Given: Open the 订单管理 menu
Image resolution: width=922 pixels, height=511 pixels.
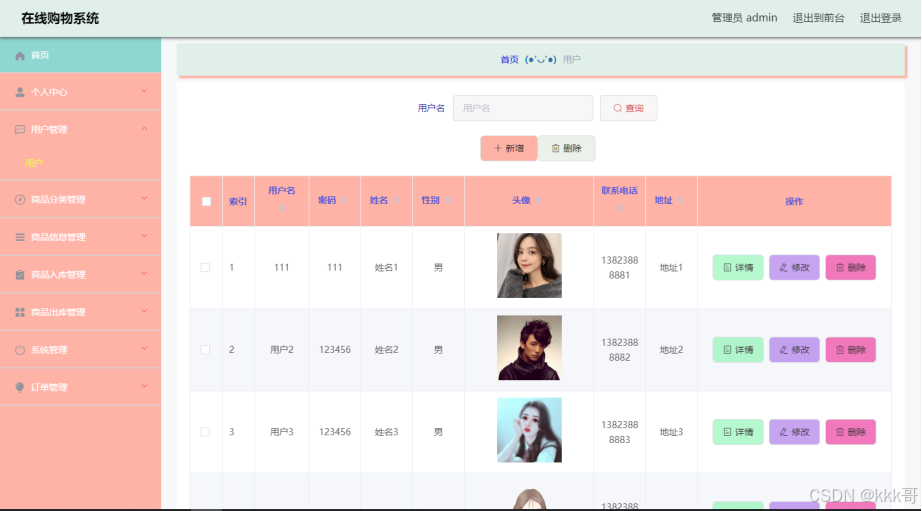Looking at the screenshot, I should click(81, 387).
